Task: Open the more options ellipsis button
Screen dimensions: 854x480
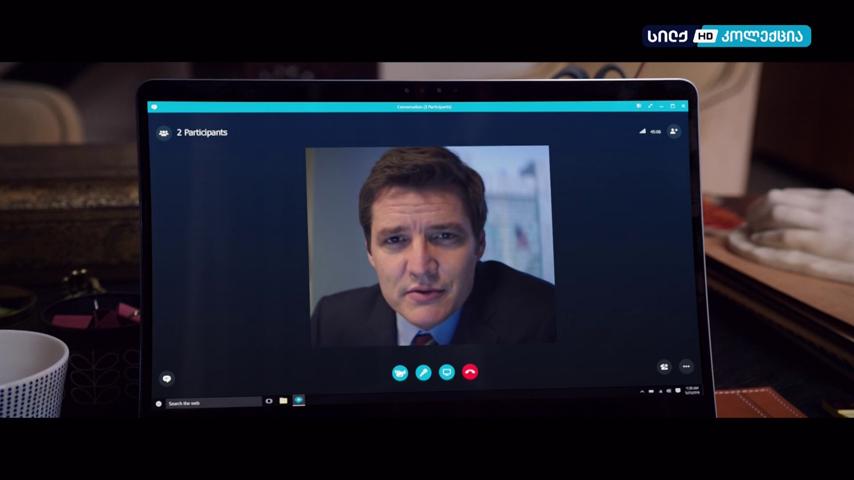Action: [686, 366]
